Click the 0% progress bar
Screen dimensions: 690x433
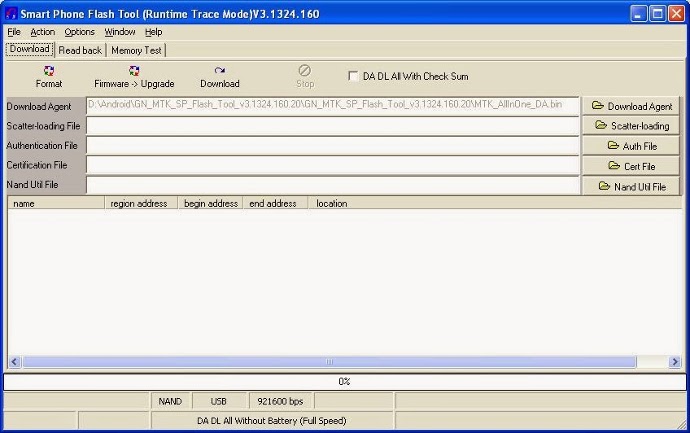[x=344, y=381]
